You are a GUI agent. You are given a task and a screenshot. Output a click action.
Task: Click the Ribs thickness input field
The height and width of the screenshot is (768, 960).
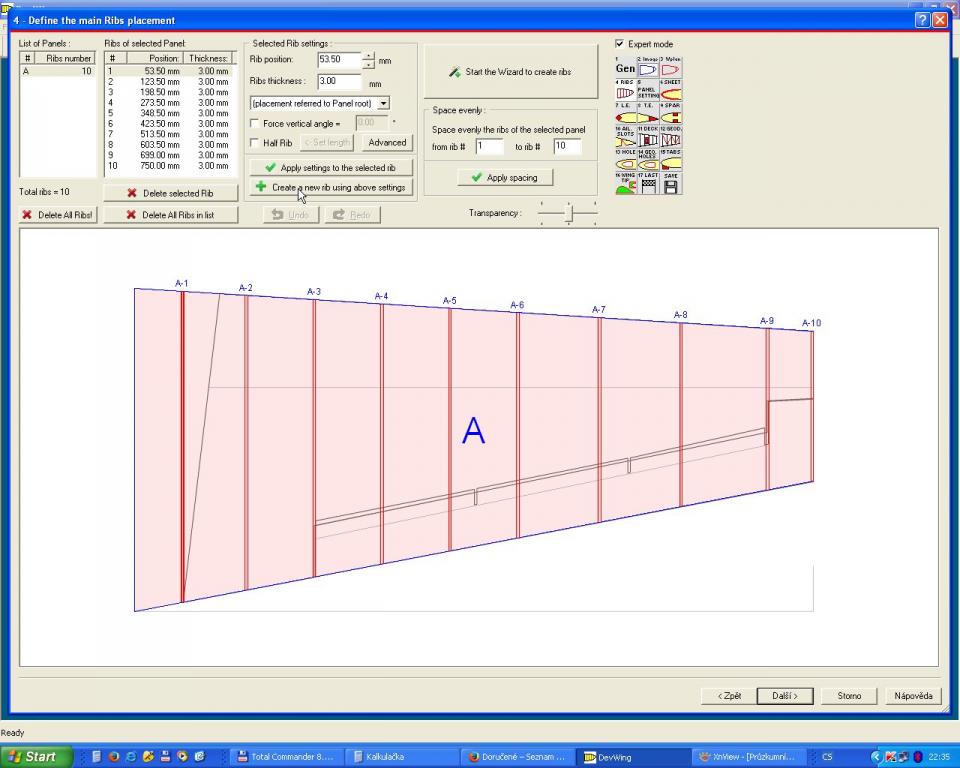pos(339,81)
